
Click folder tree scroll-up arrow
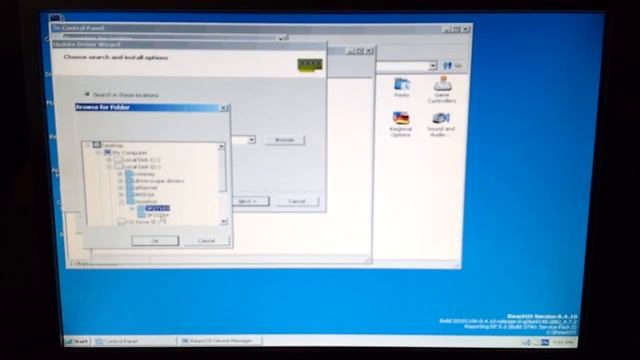pos(222,146)
